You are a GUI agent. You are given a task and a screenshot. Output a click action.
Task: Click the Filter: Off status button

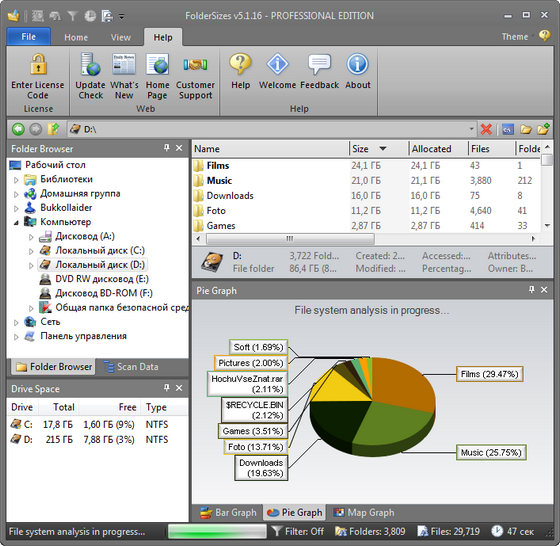click(x=298, y=532)
